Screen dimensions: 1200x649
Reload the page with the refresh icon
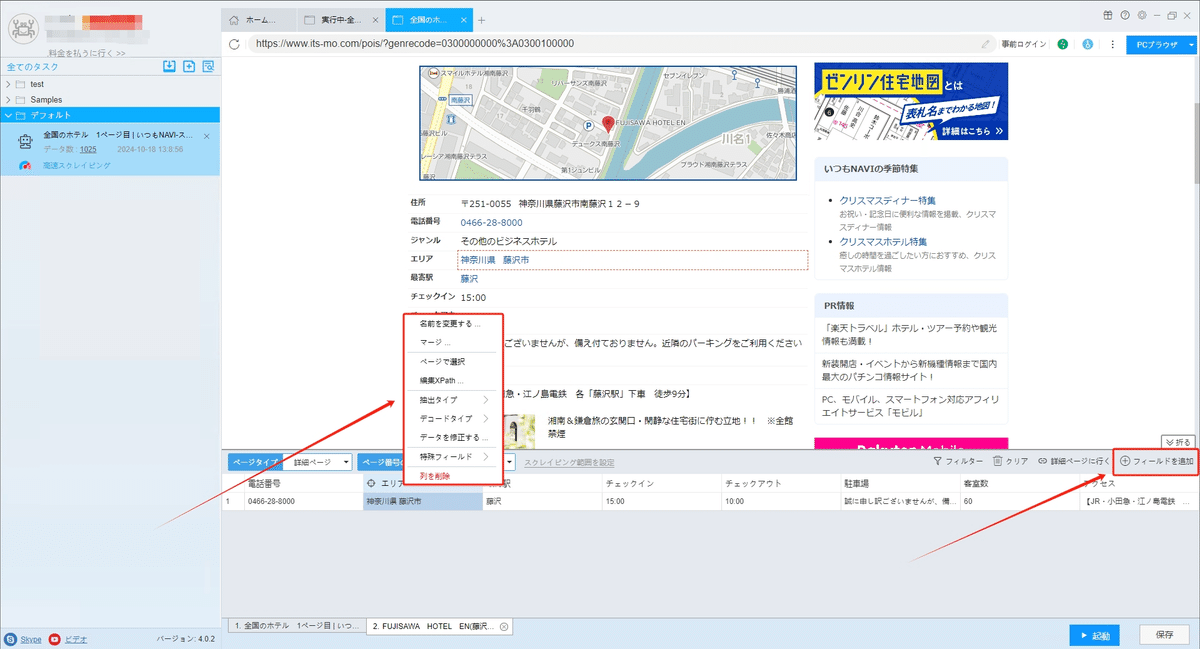(x=234, y=44)
